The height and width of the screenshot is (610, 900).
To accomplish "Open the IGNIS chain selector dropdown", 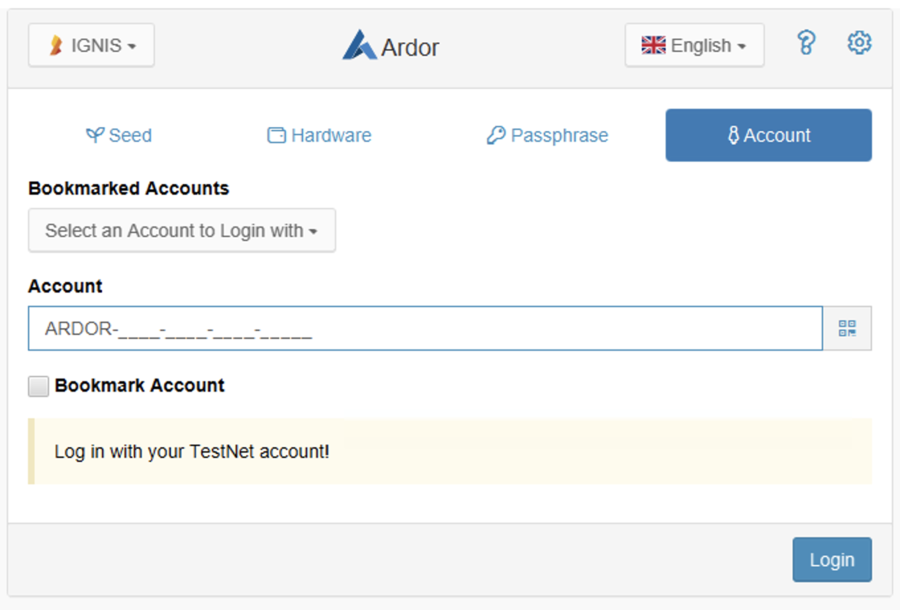I will click(x=91, y=44).
